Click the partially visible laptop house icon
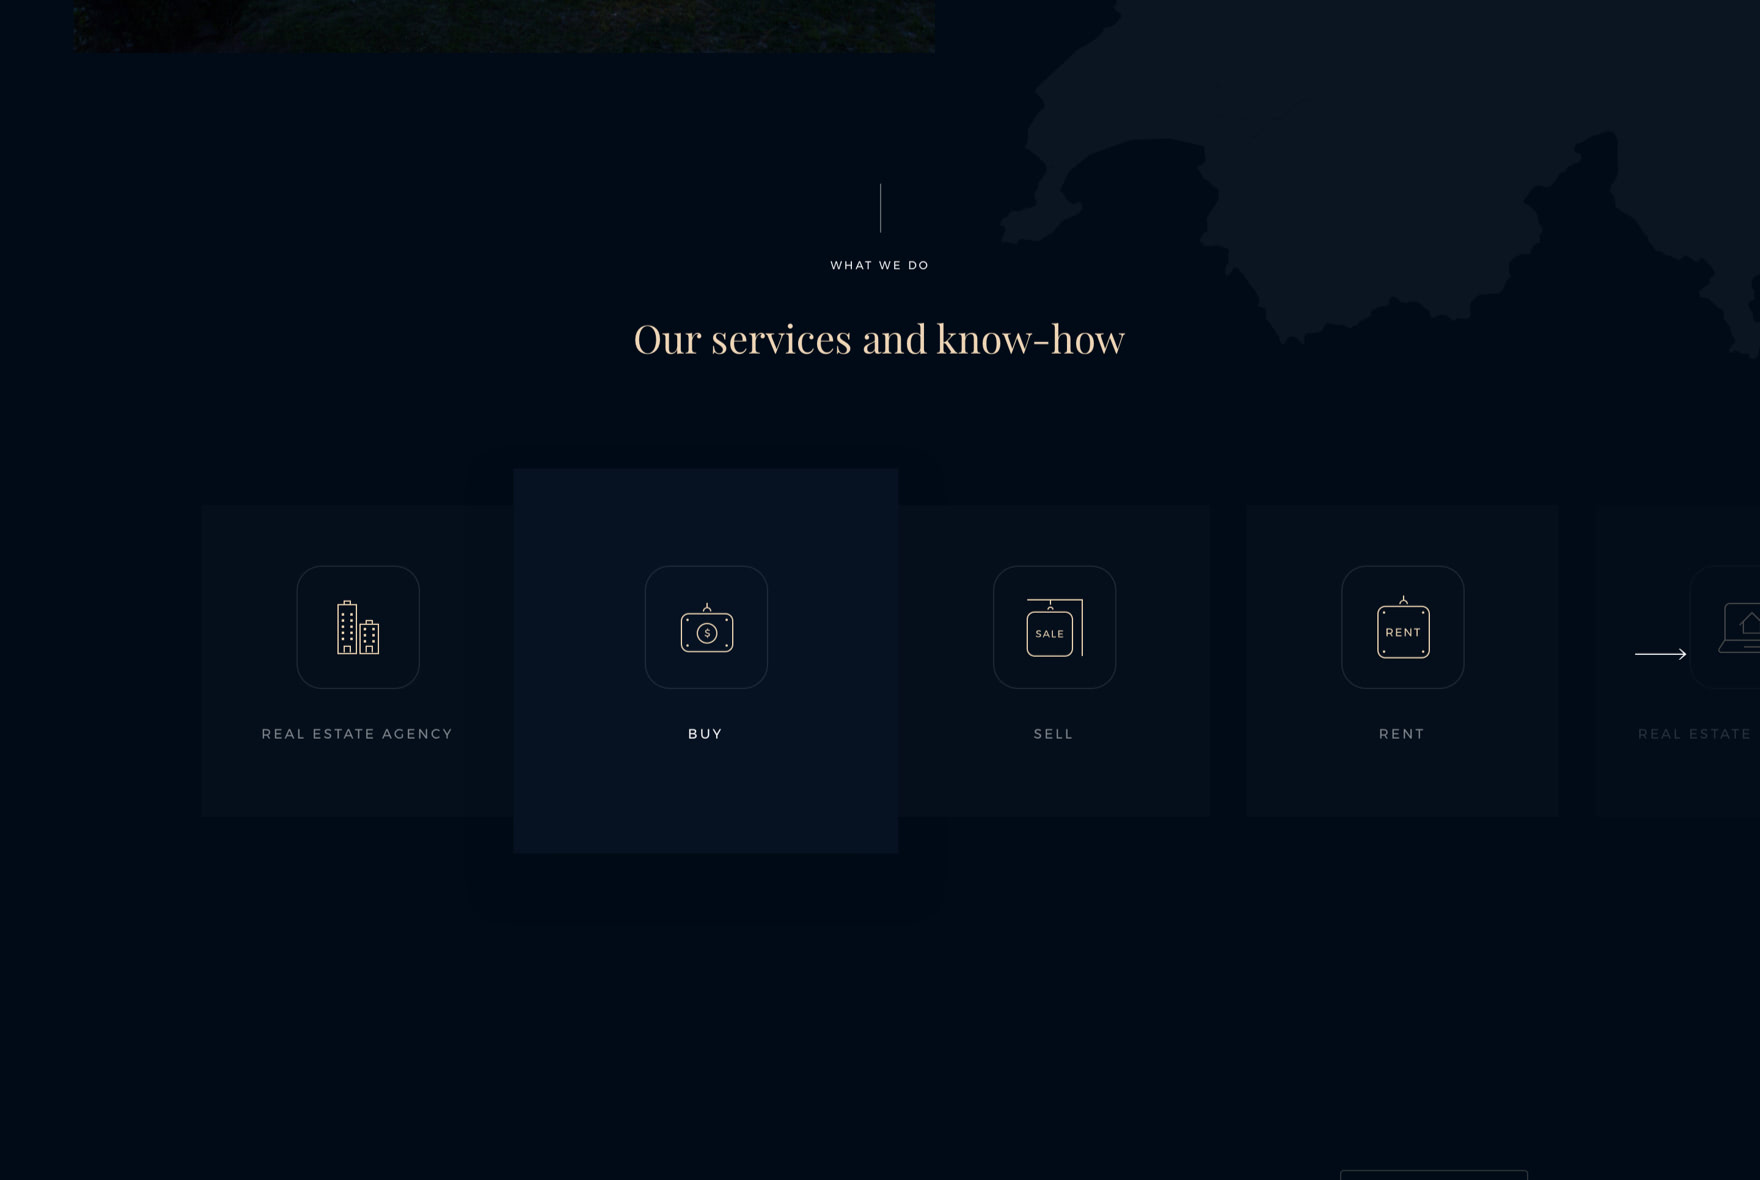 [x=1738, y=628]
